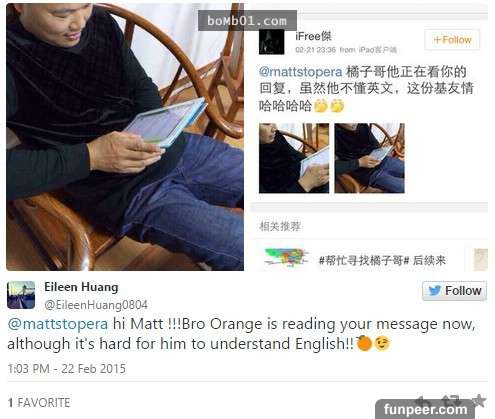
Task: Click the 1:03 PM - 22 Feb 2015 timestamp
Action: (67, 369)
